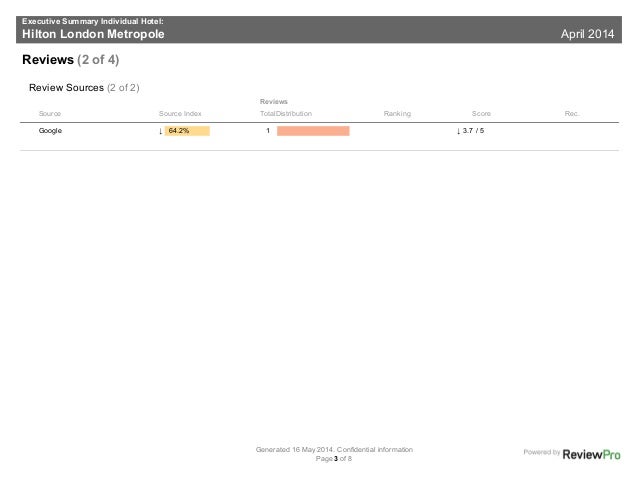The height and width of the screenshot is (479, 638).
Task: Click the 64.2% source index bar
Action: click(187, 131)
